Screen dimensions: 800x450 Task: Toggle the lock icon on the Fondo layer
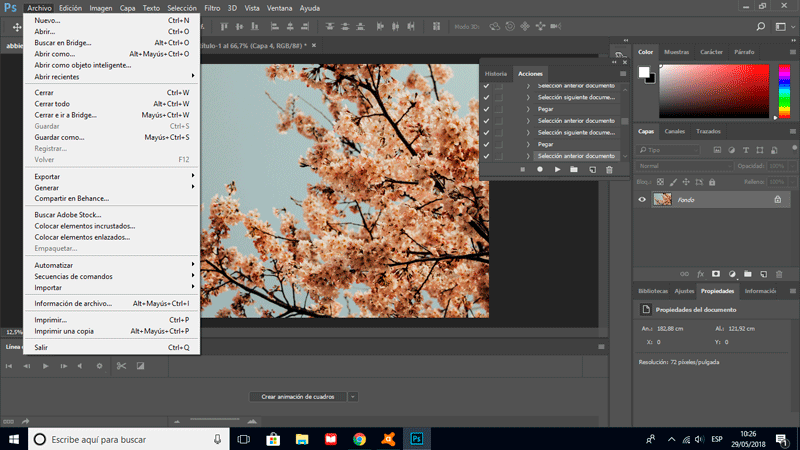click(x=777, y=200)
